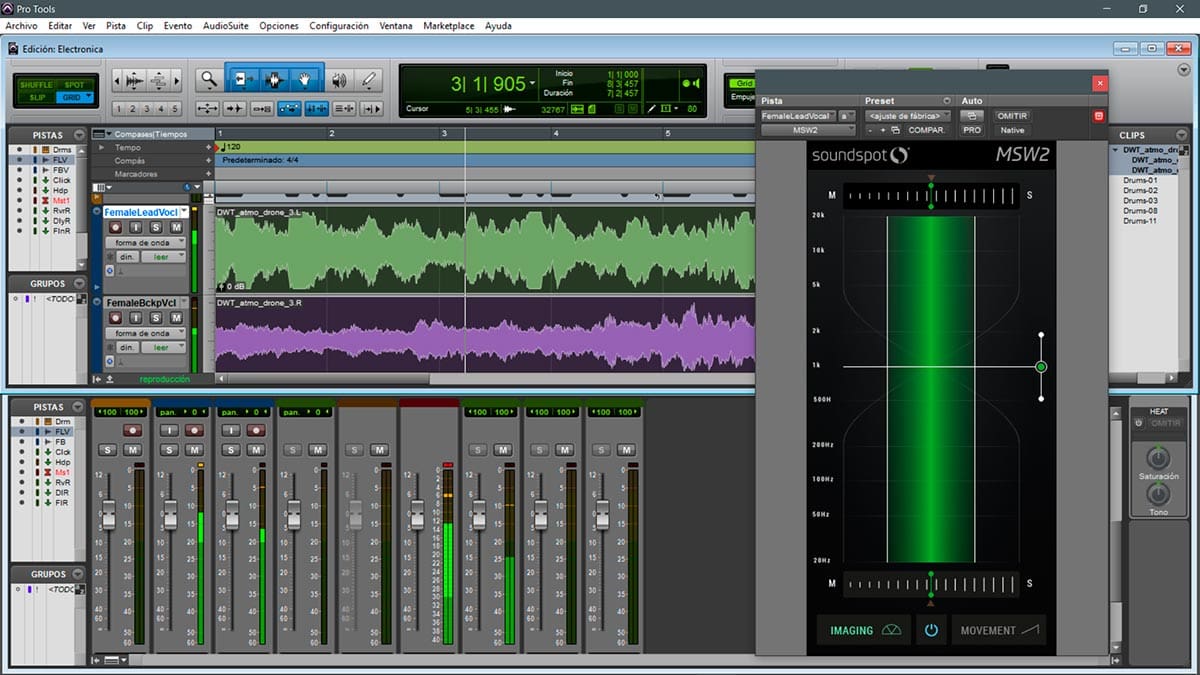Solo the FemaleBckpVcl track in edit window
Image resolution: width=1200 pixels, height=675 pixels.
[156, 318]
